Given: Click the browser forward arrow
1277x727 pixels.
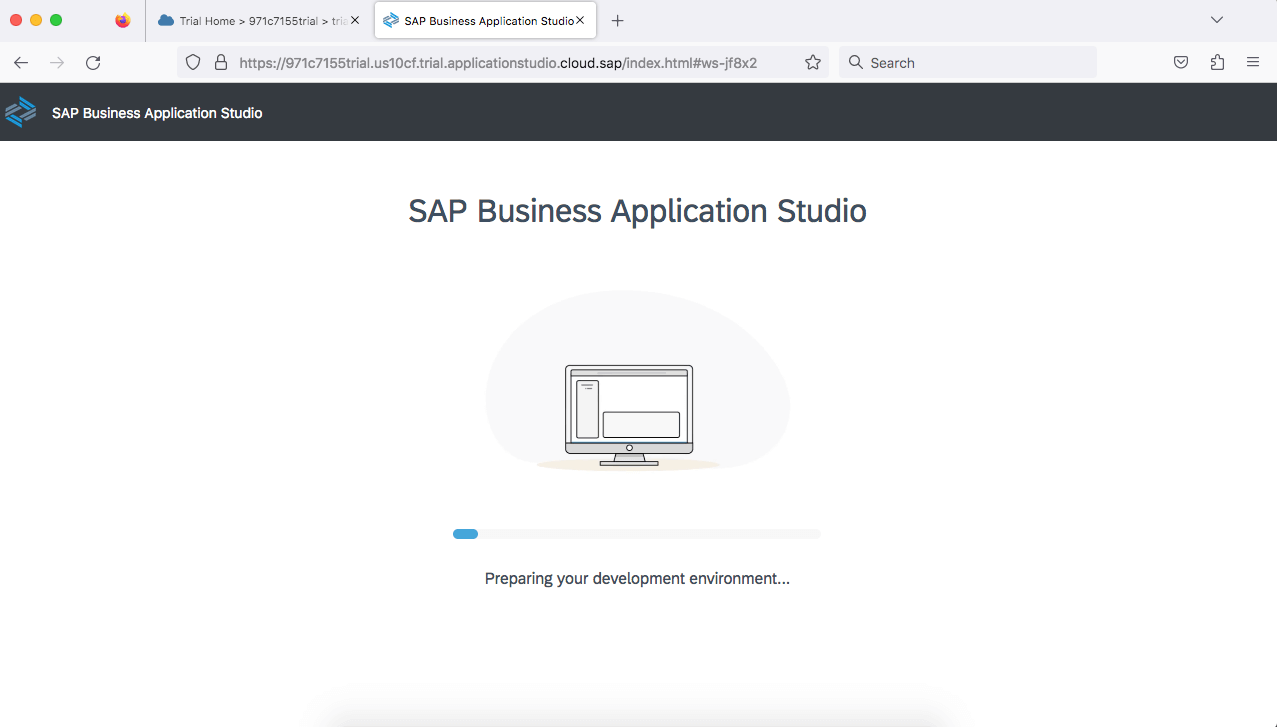Looking at the screenshot, I should [x=57, y=63].
